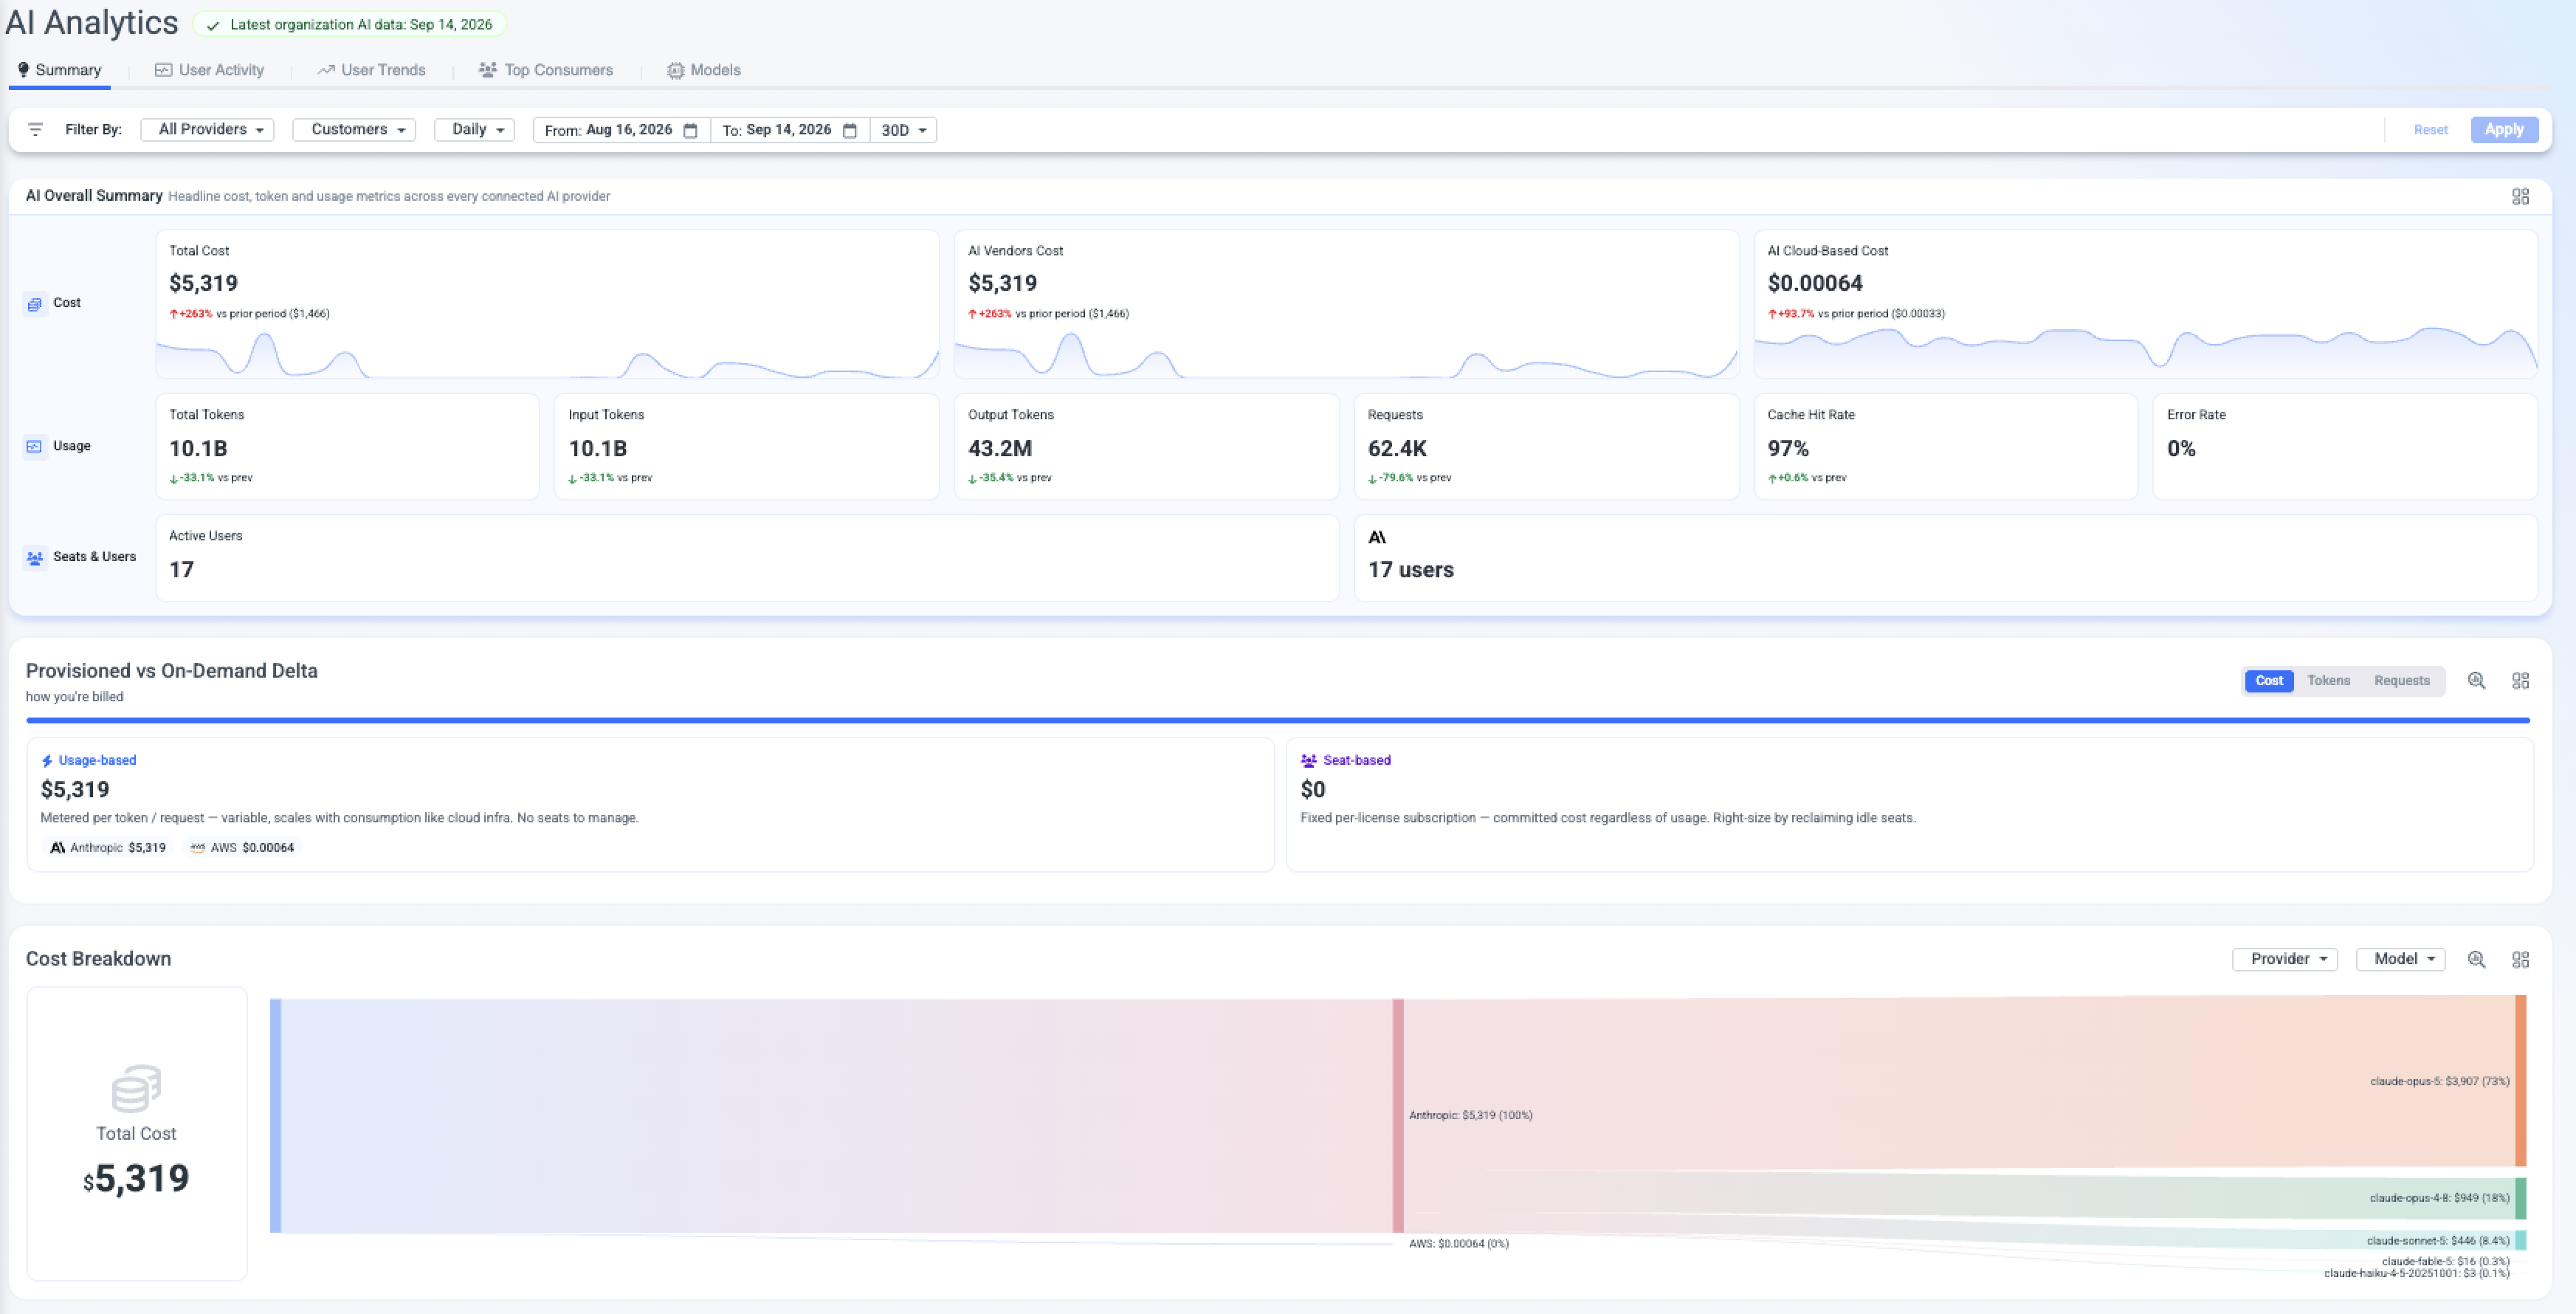The width and height of the screenshot is (2576, 1314).
Task: Click the orange claude-opus-5 Sankey node
Action: (x=2521, y=1080)
